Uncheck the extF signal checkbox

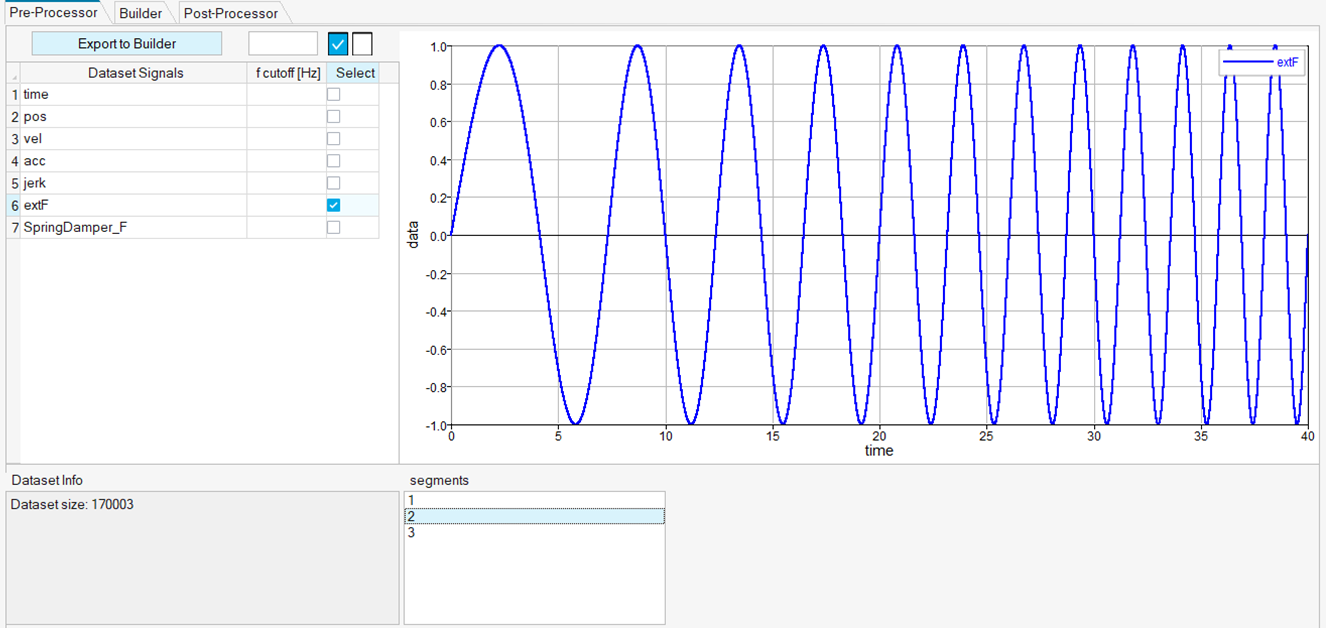334,205
